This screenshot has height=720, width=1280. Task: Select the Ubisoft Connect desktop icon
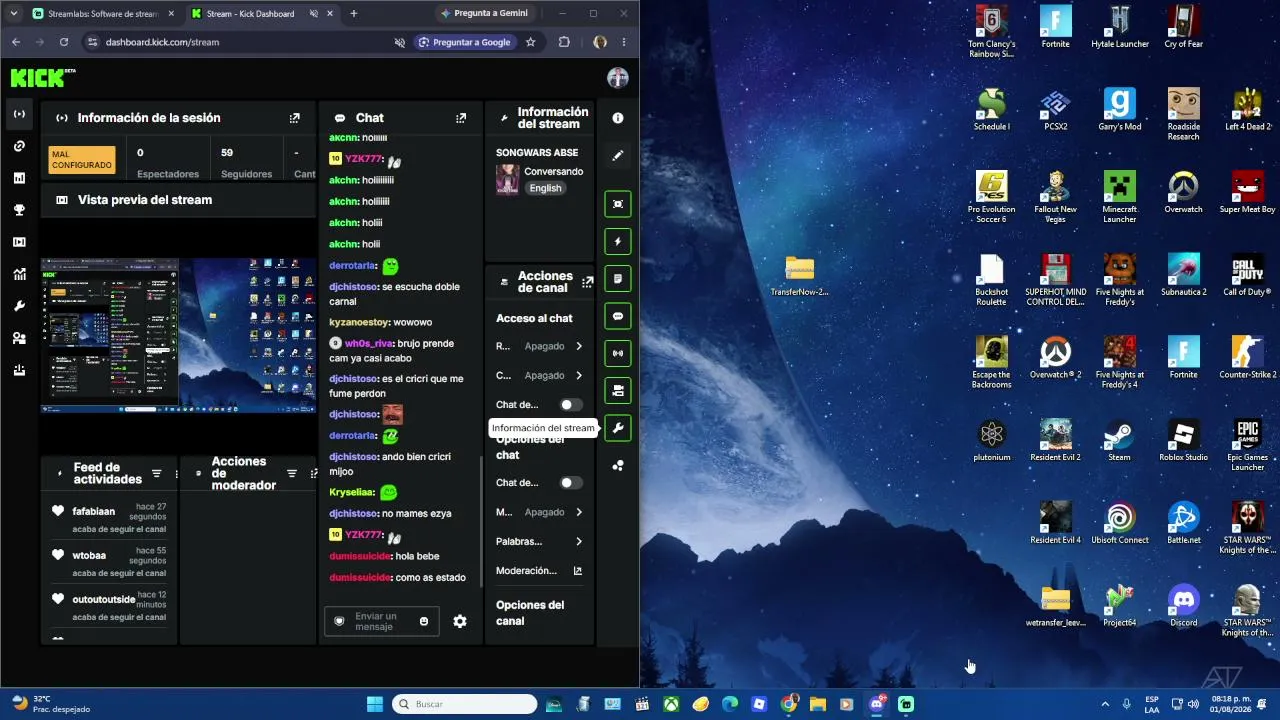click(1119, 524)
